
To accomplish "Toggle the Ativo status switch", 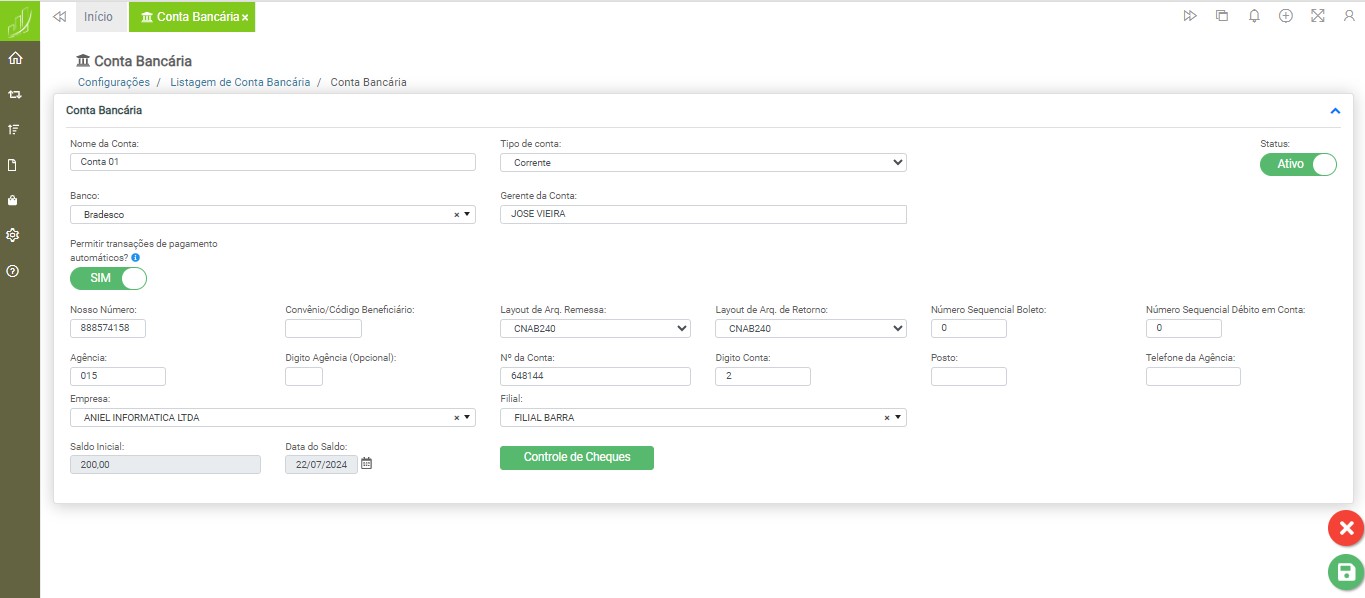I will [1298, 164].
